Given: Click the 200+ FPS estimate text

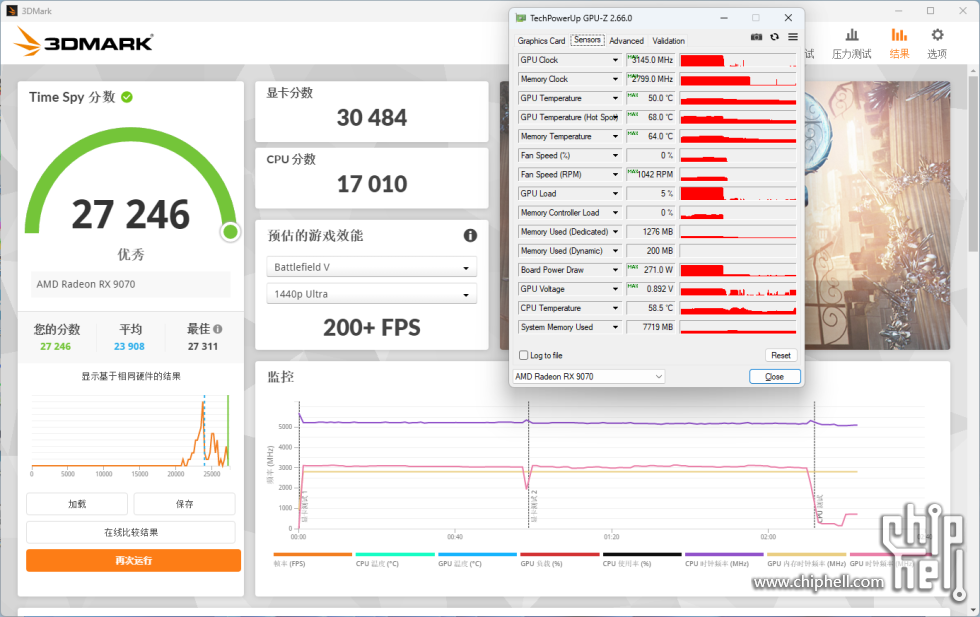Looking at the screenshot, I should (372, 328).
